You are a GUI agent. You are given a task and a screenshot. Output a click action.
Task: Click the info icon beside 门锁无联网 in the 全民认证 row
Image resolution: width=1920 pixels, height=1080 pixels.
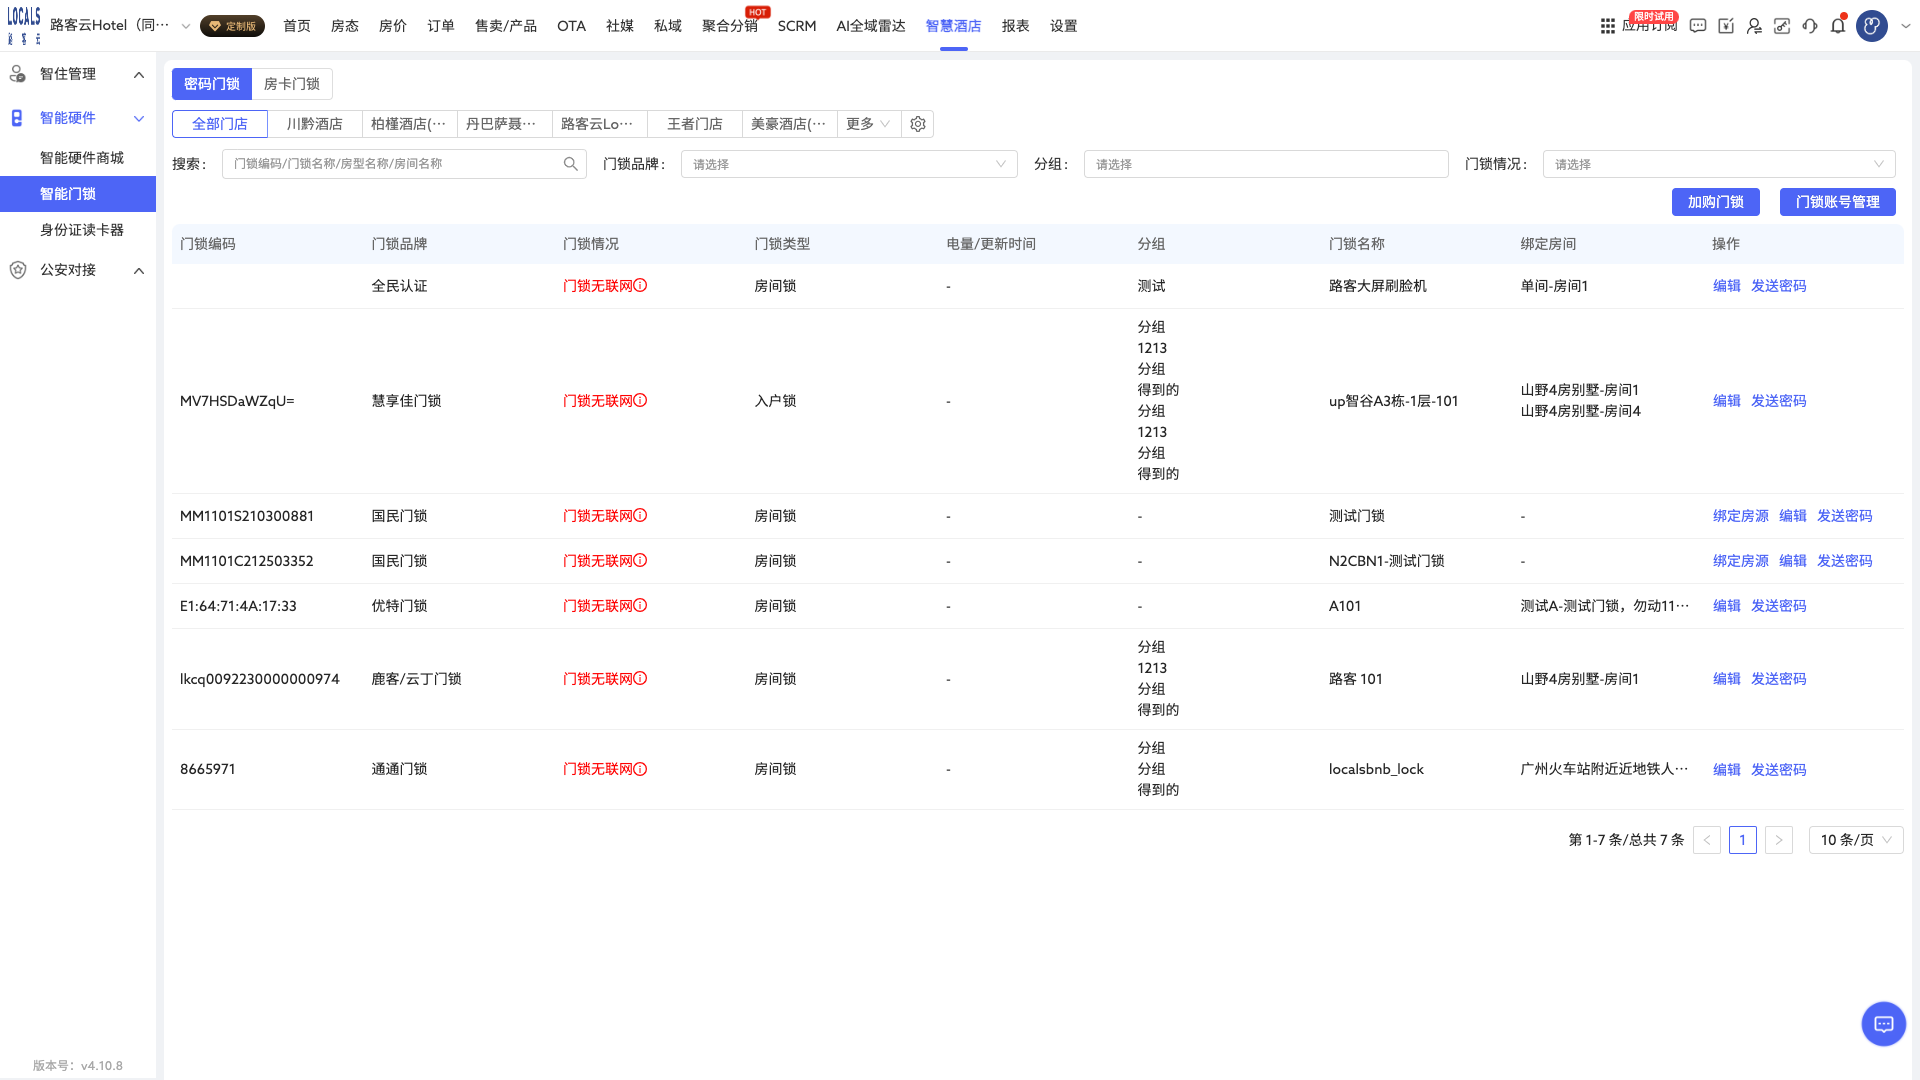(641, 286)
